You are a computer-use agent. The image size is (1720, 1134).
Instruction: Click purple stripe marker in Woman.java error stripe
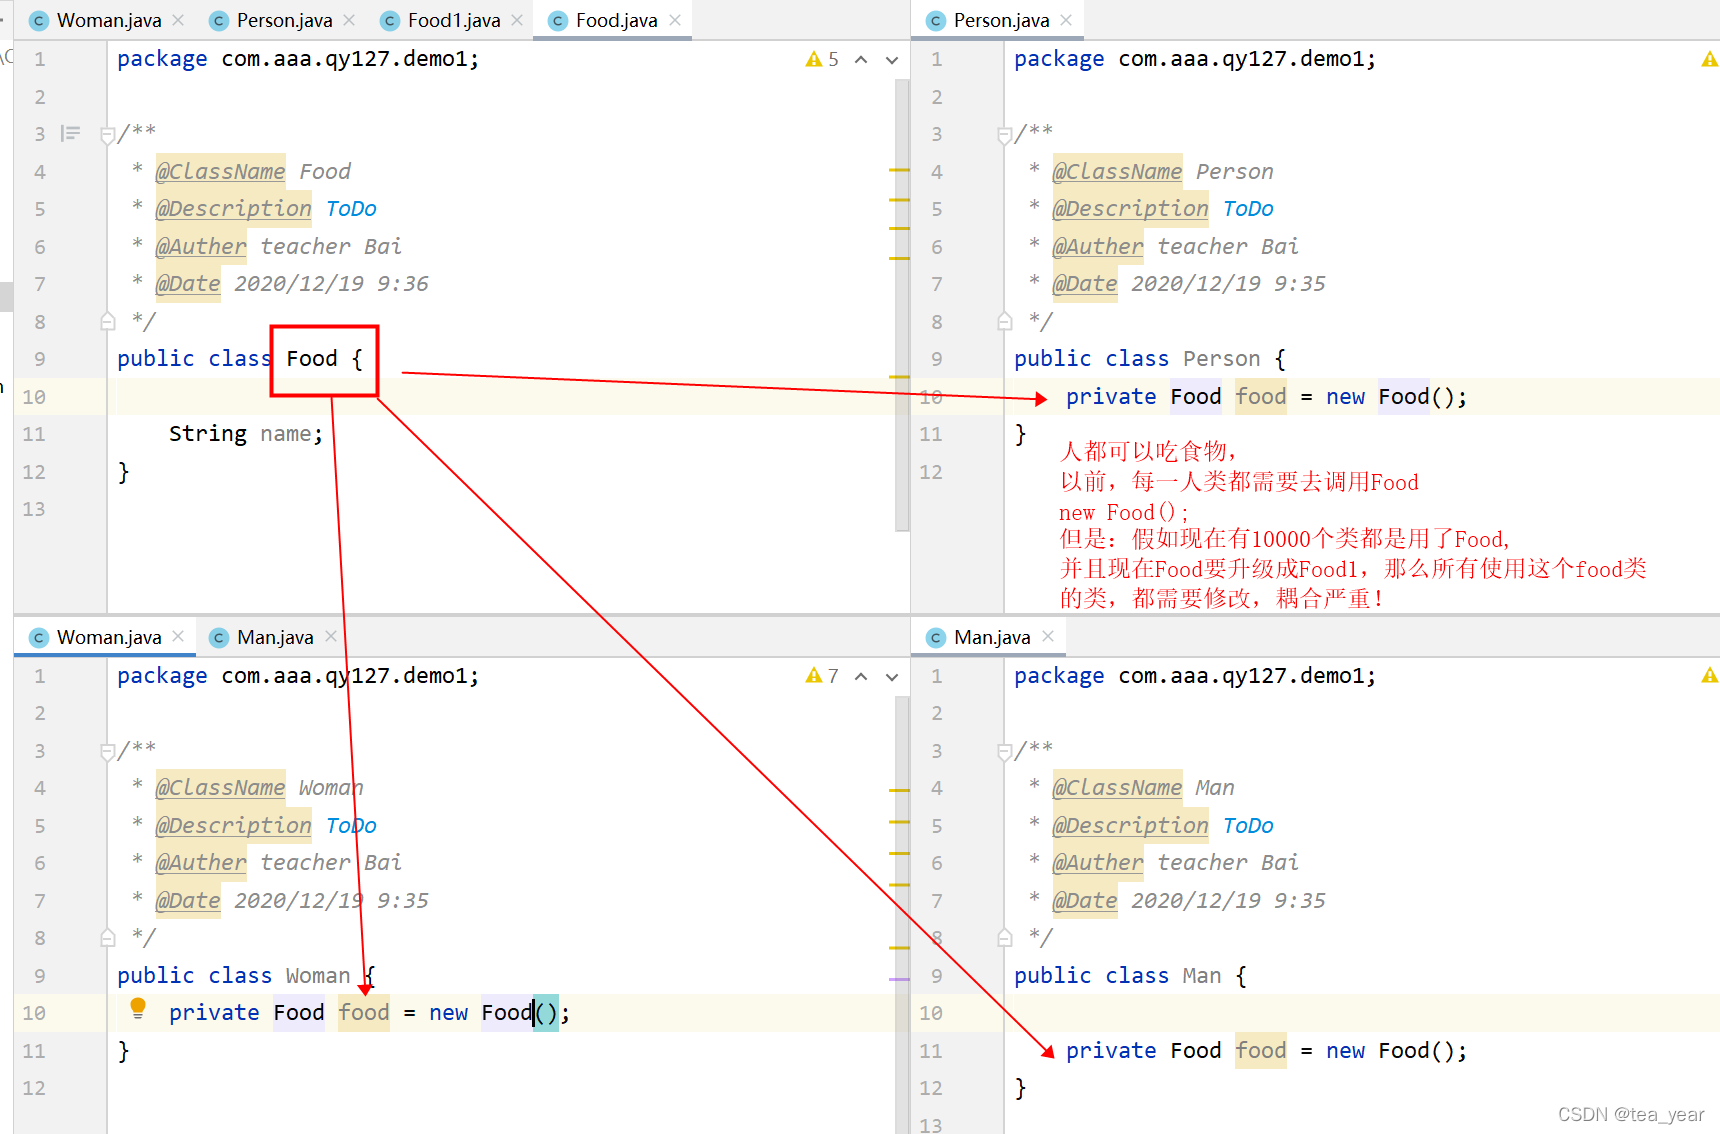[899, 979]
